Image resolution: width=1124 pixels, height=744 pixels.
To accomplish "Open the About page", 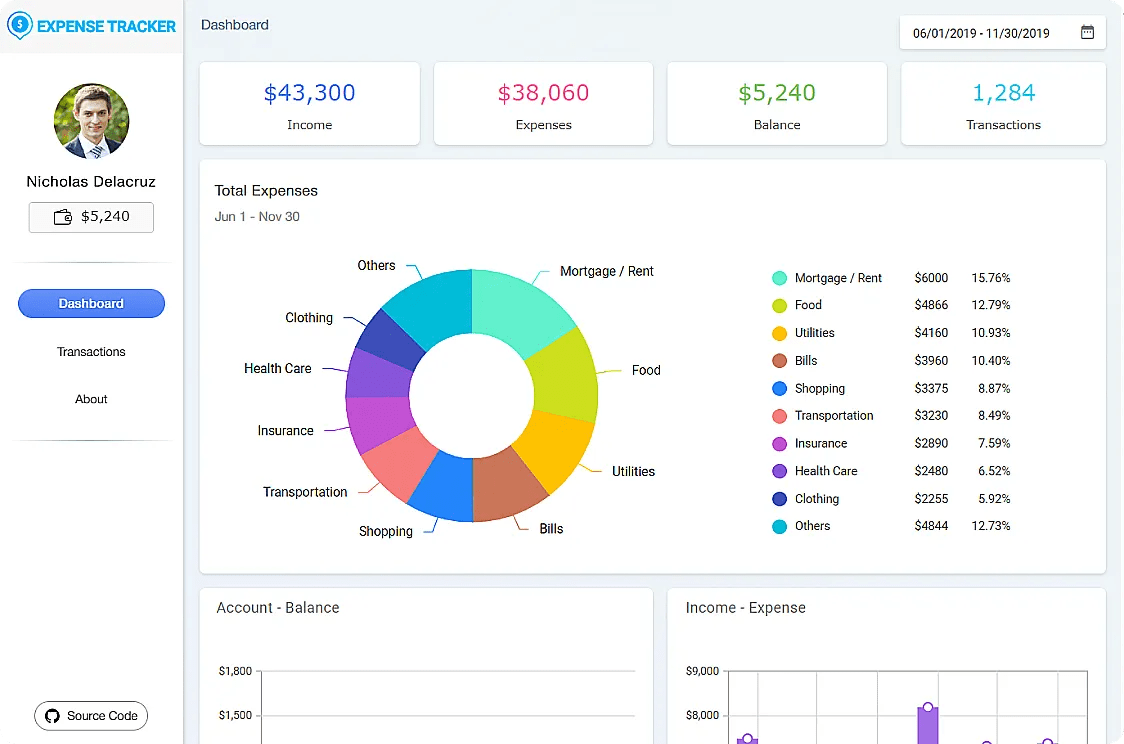I will tap(91, 399).
